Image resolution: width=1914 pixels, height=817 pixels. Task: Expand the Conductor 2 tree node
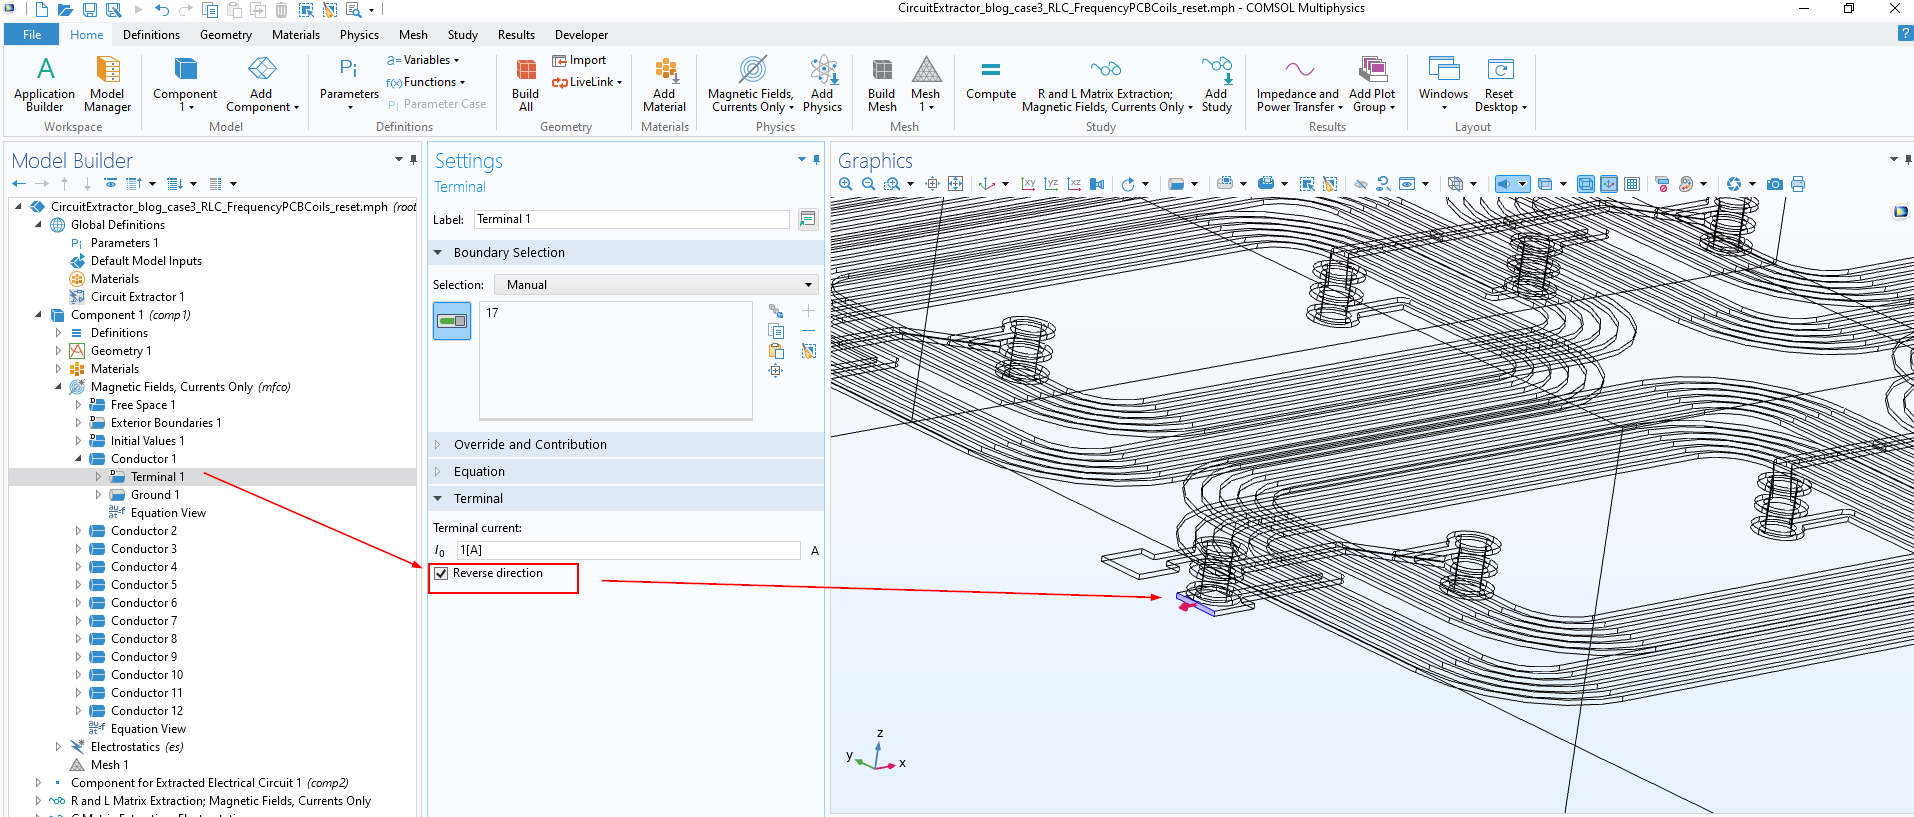pyautogui.click(x=78, y=531)
